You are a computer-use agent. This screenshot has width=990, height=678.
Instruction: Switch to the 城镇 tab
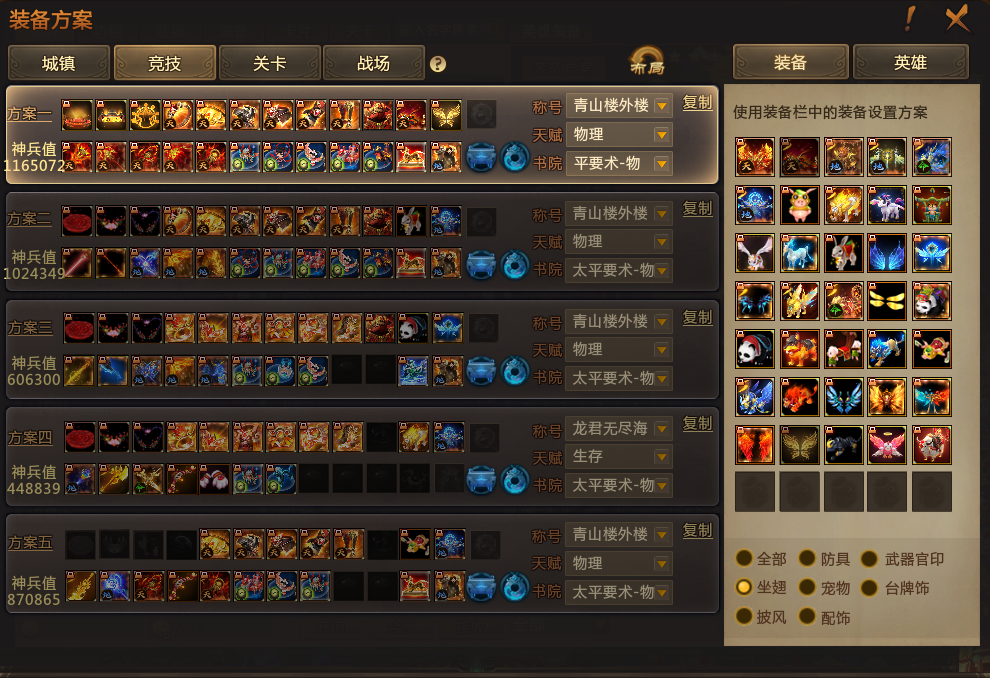pos(59,63)
